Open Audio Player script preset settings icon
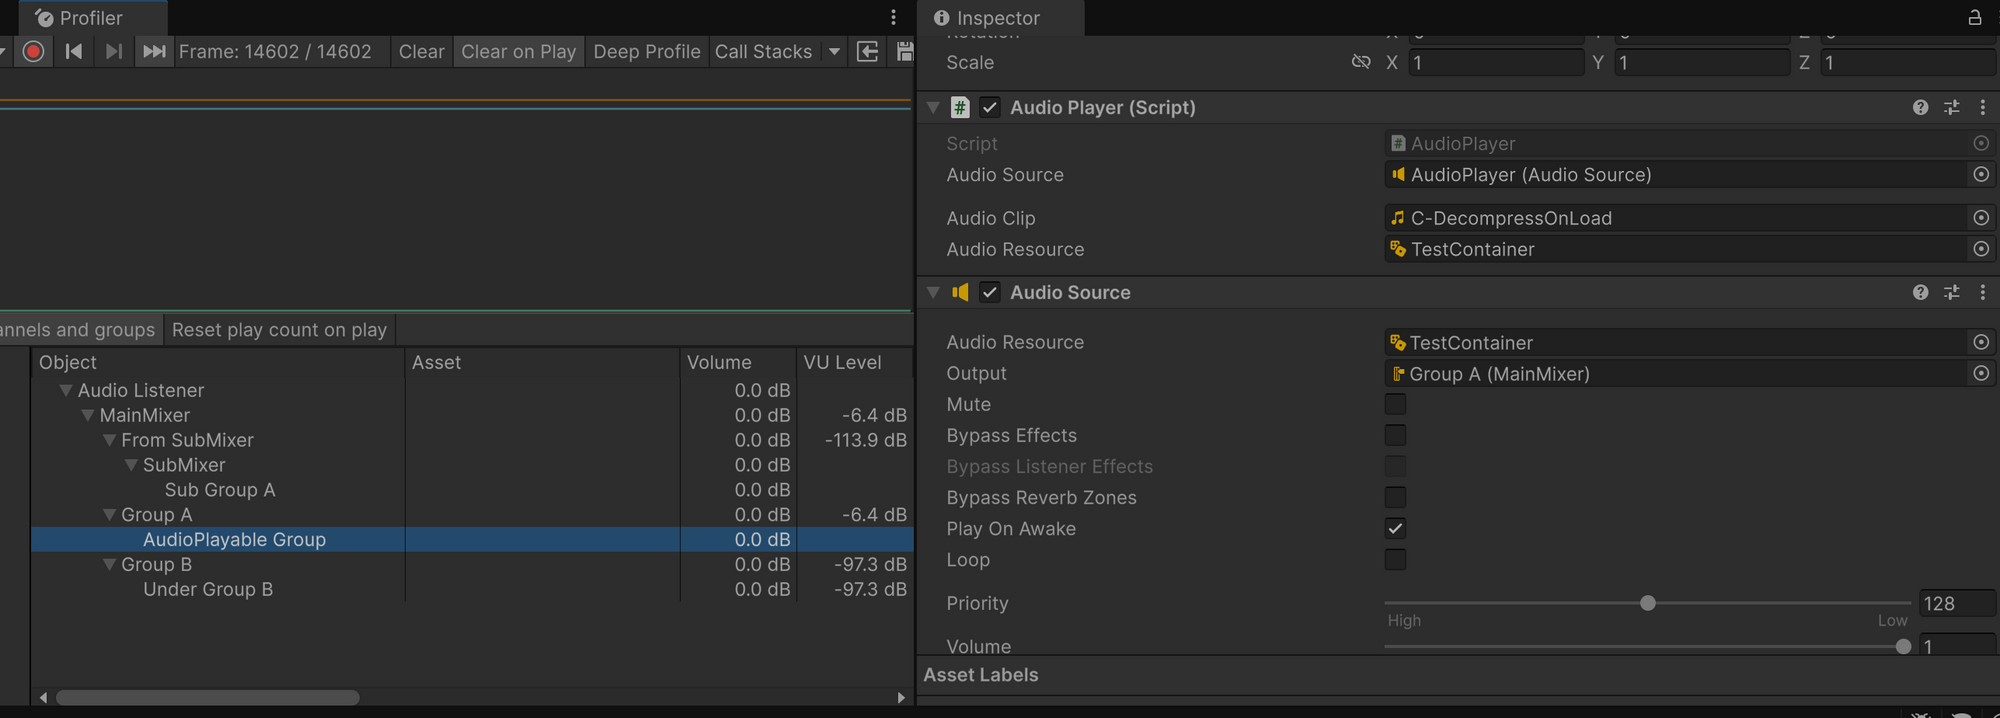 pyautogui.click(x=1951, y=107)
